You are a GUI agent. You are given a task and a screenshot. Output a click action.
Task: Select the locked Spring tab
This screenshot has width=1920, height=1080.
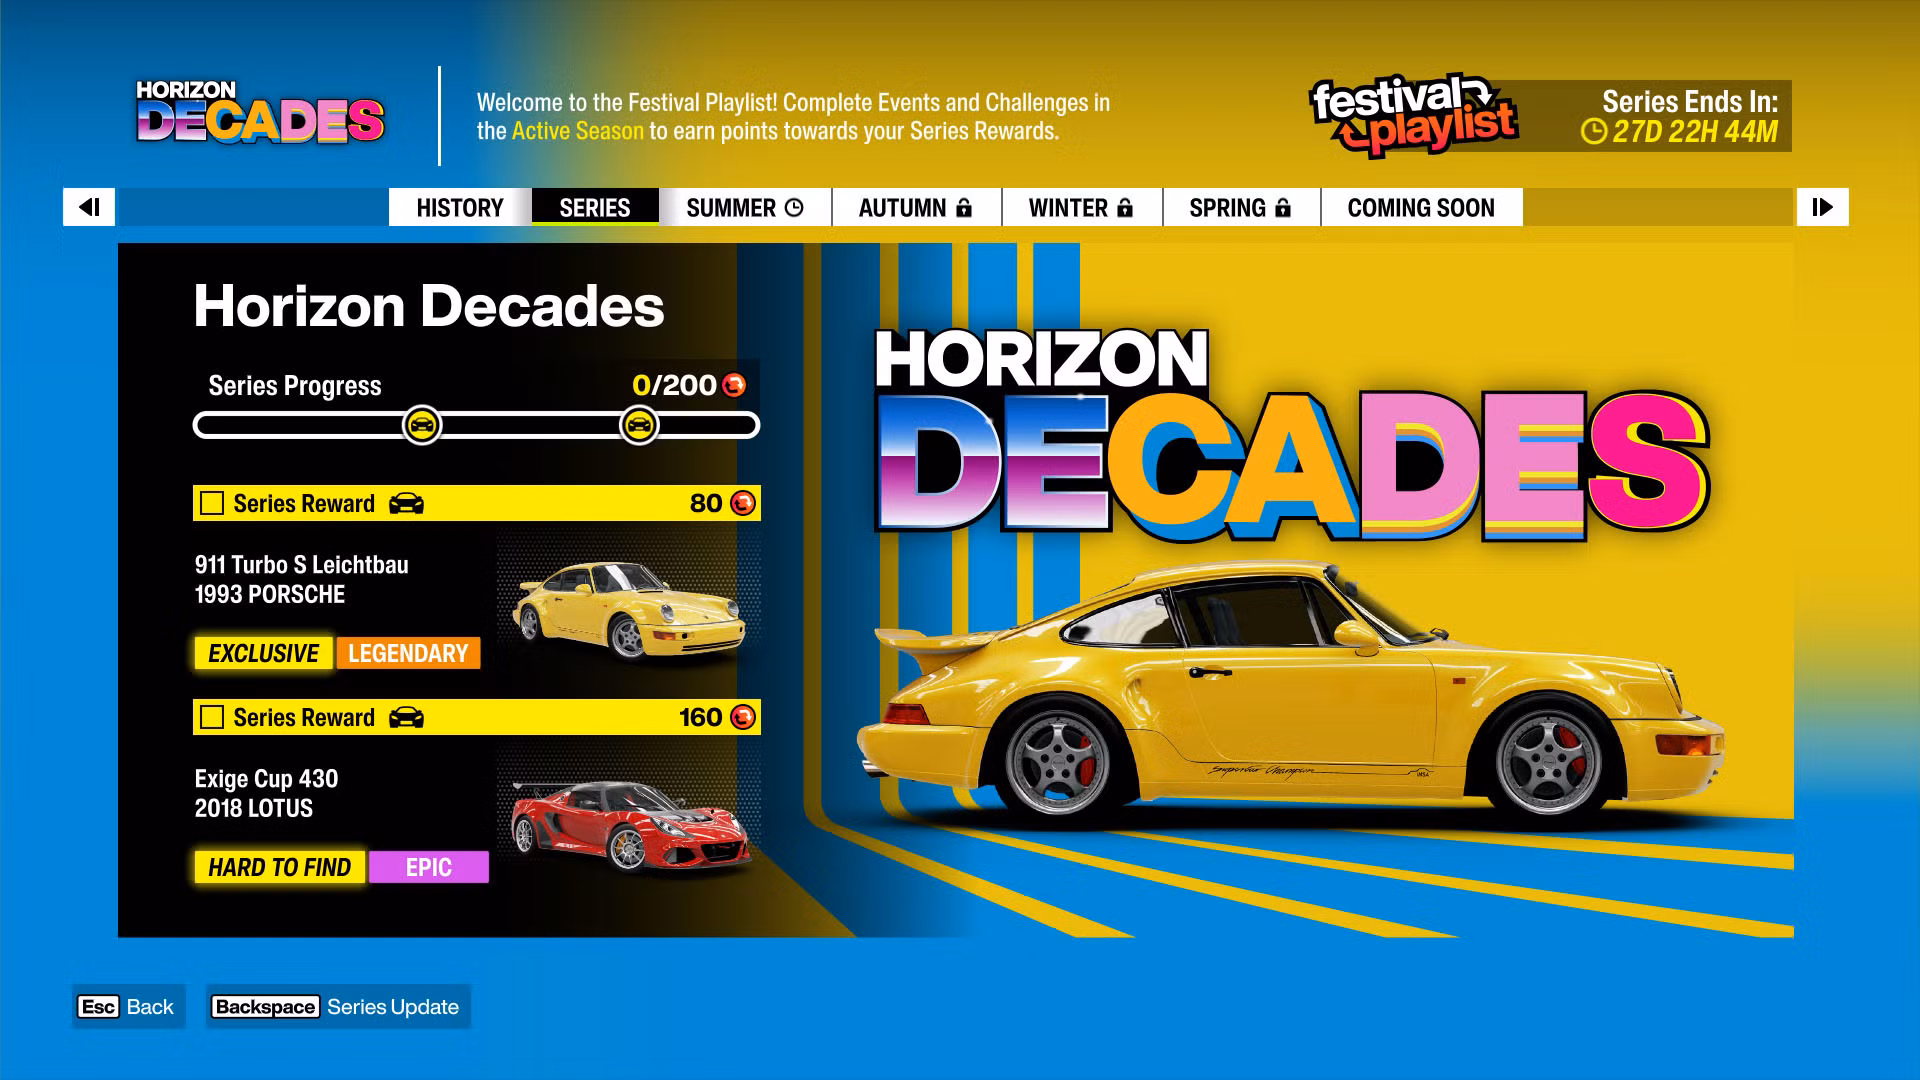1241,207
